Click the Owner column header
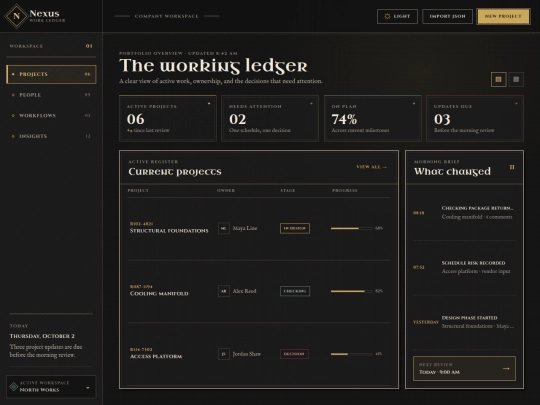This screenshot has width=540, height=405. (x=226, y=190)
